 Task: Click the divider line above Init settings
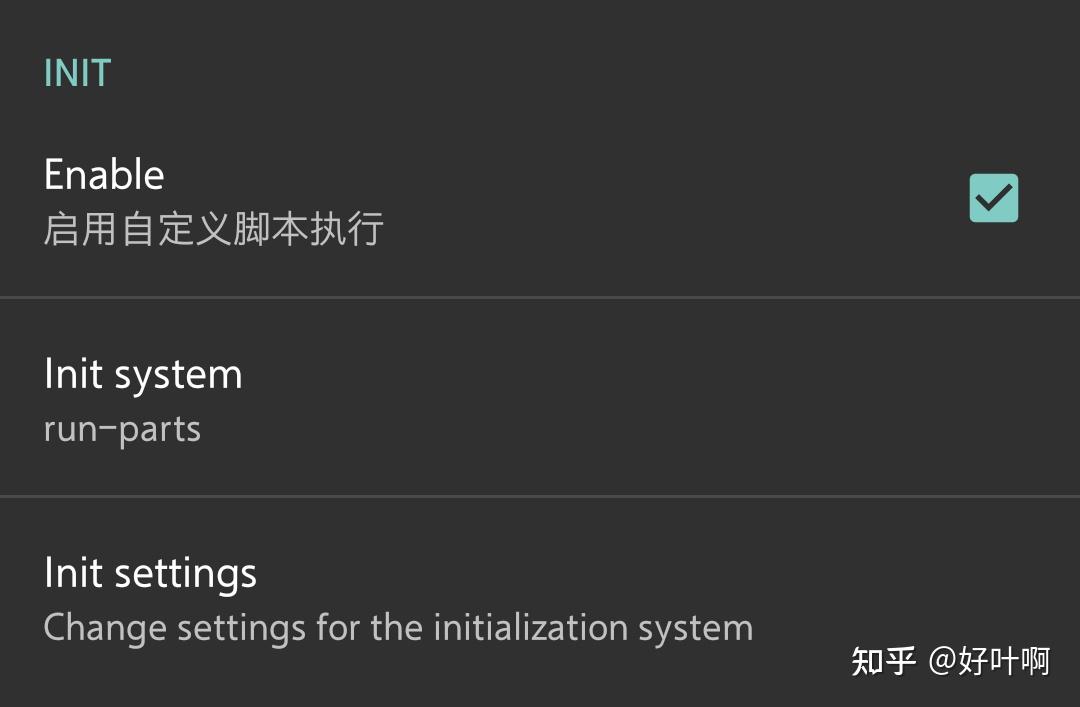(540, 495)
